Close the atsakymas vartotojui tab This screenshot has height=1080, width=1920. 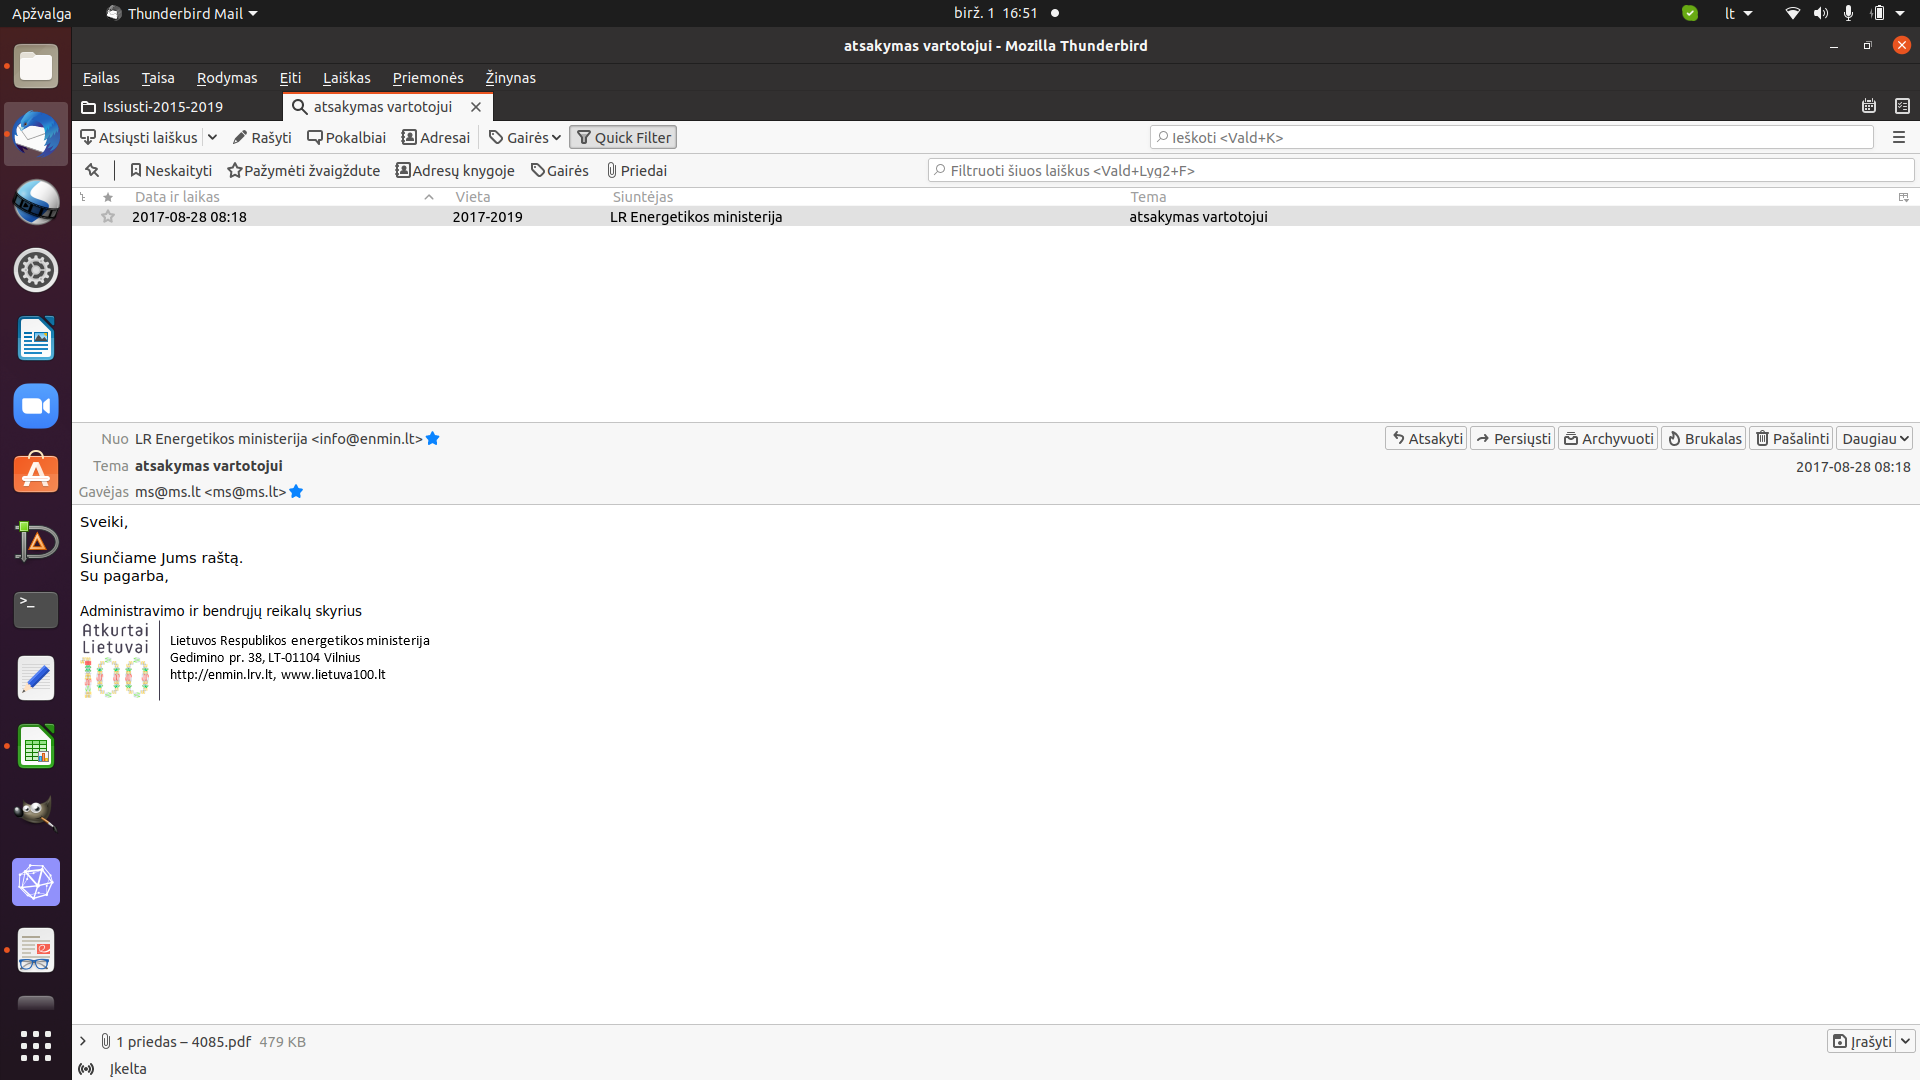coord(476,107)
